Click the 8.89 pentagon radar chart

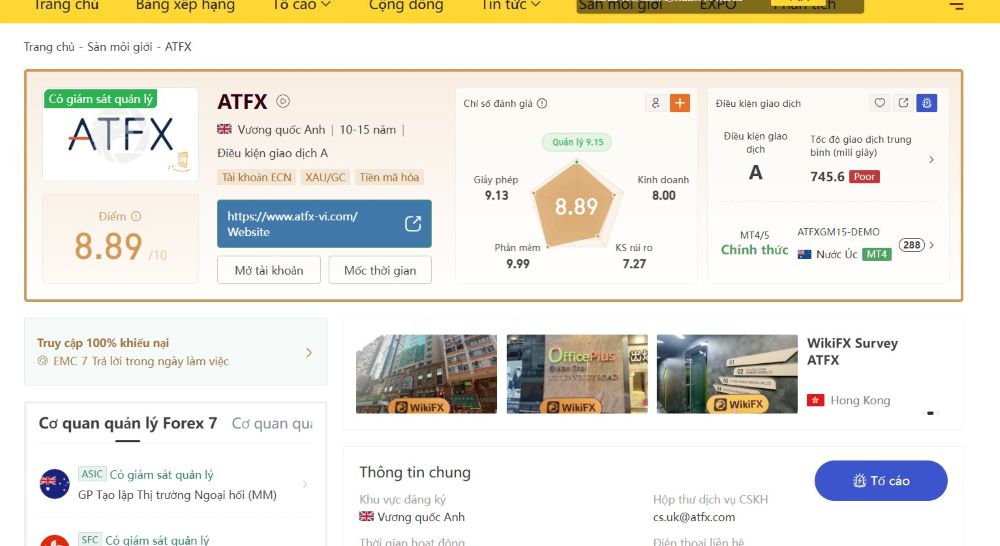(576, 205)
